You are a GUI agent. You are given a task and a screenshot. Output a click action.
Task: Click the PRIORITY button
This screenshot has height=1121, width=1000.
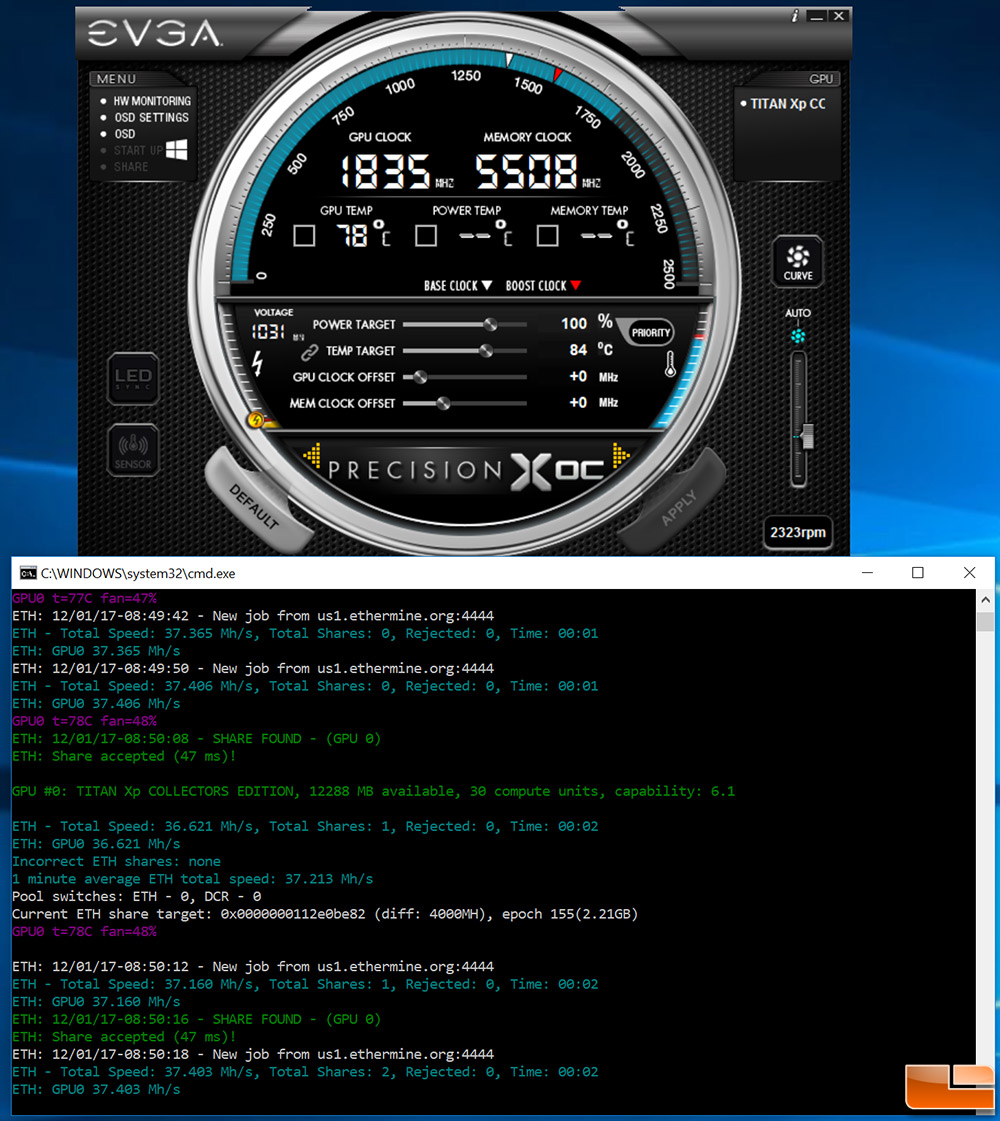click(x=650, y=332)
